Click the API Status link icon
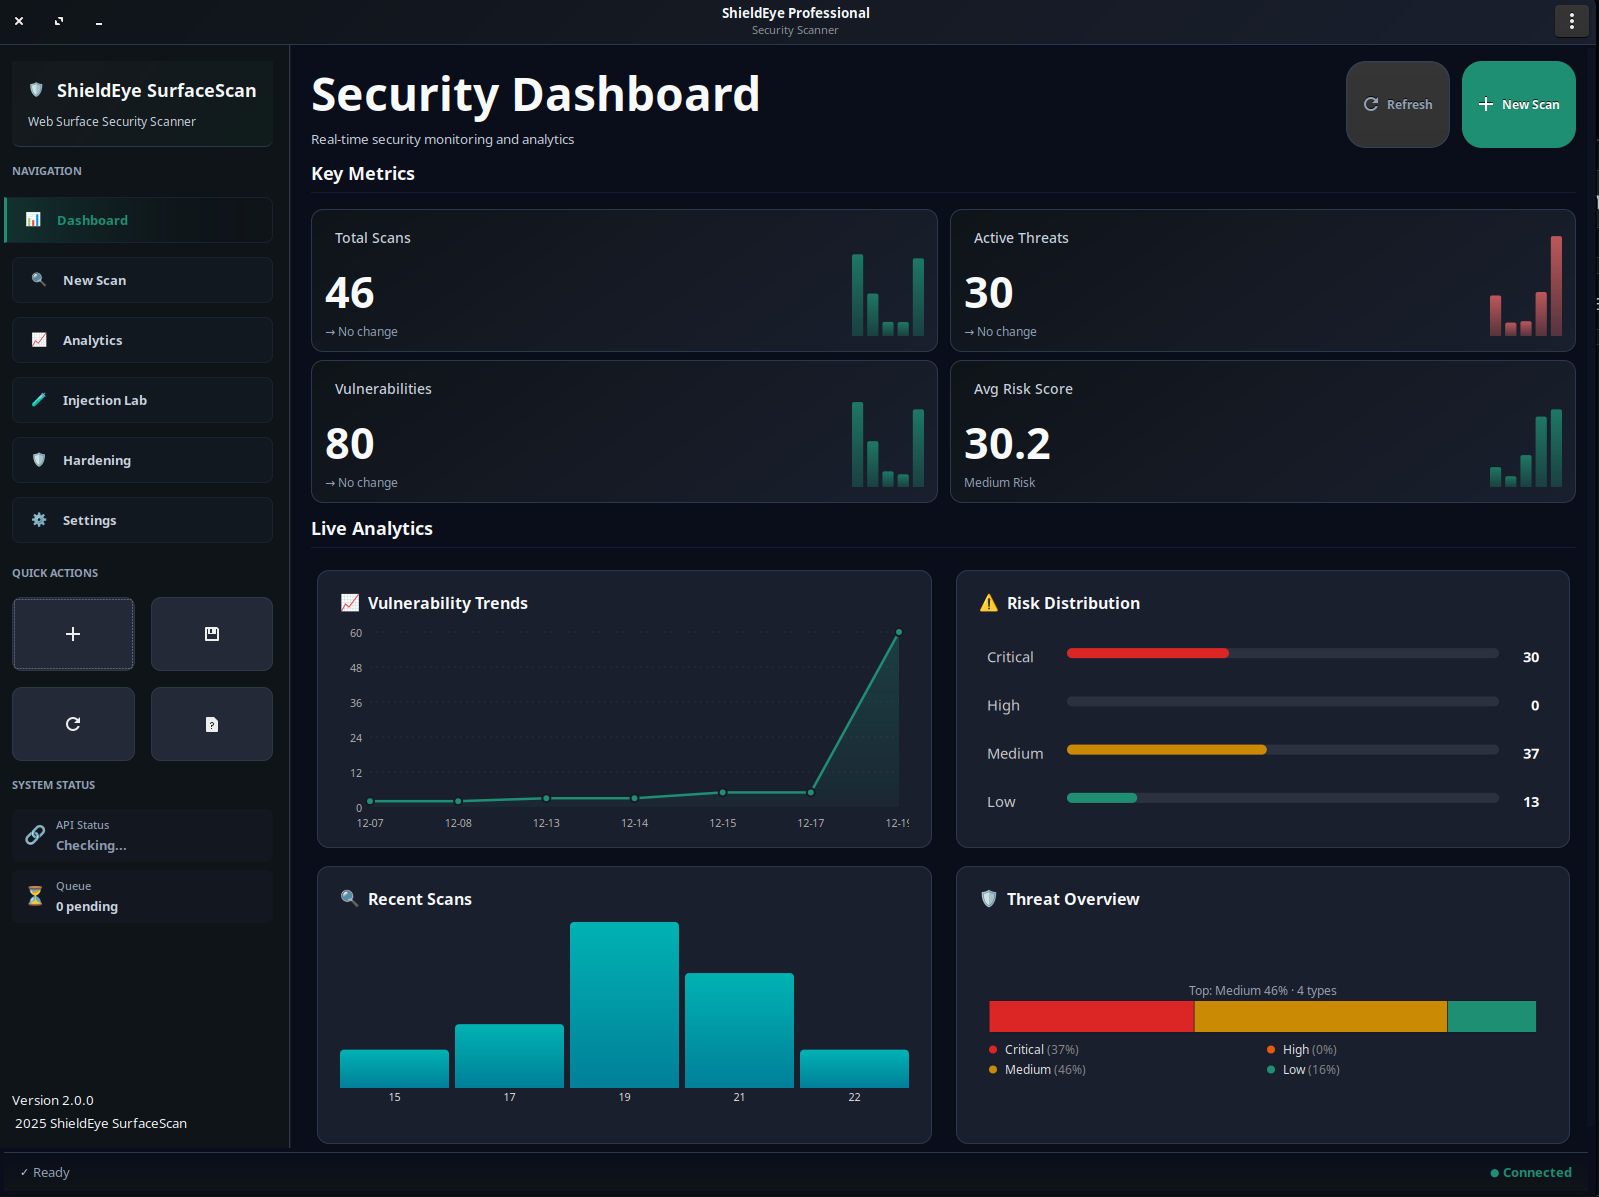This screenshot has height=1197, width=1599. tap(35, 835)
